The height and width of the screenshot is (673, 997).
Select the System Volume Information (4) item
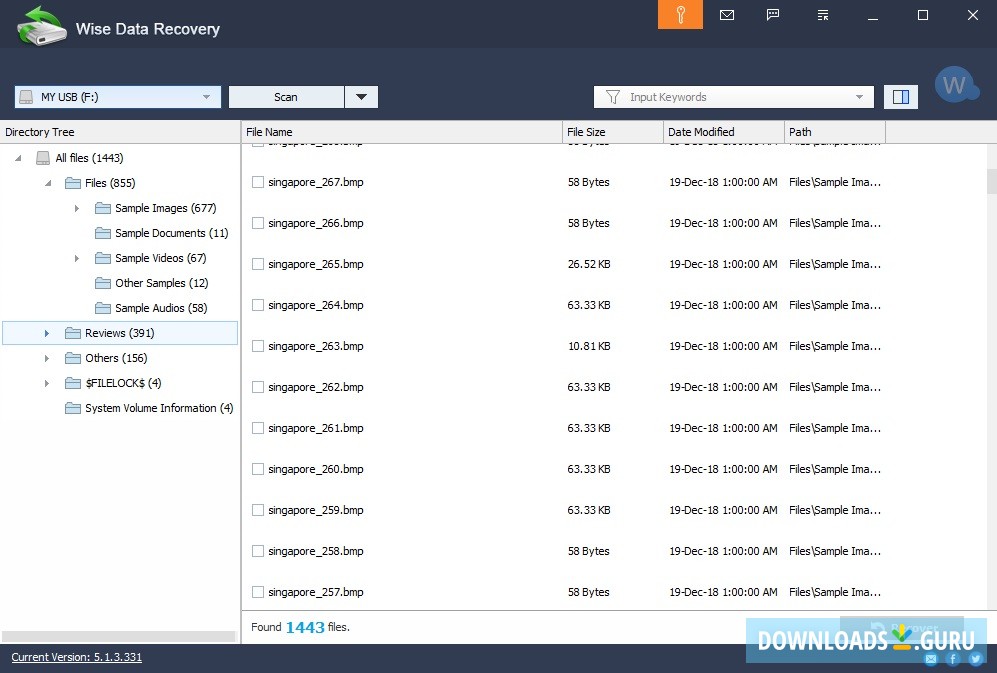click(x=159, y=408)
